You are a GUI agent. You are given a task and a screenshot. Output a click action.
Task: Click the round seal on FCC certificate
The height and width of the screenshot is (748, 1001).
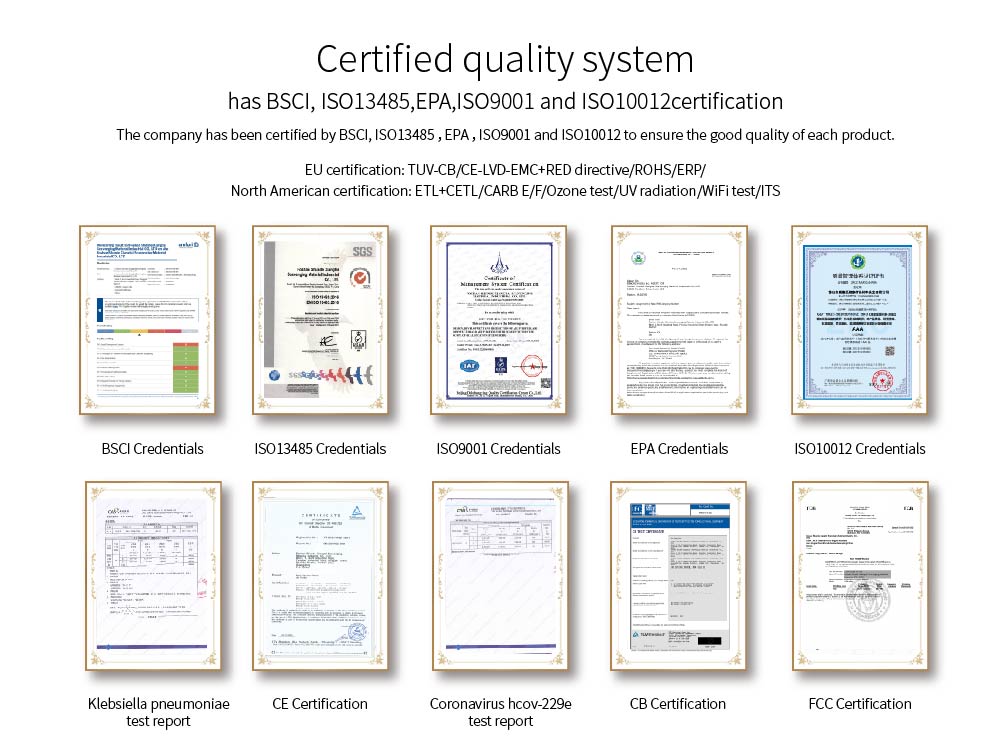(x=867, y=601)
